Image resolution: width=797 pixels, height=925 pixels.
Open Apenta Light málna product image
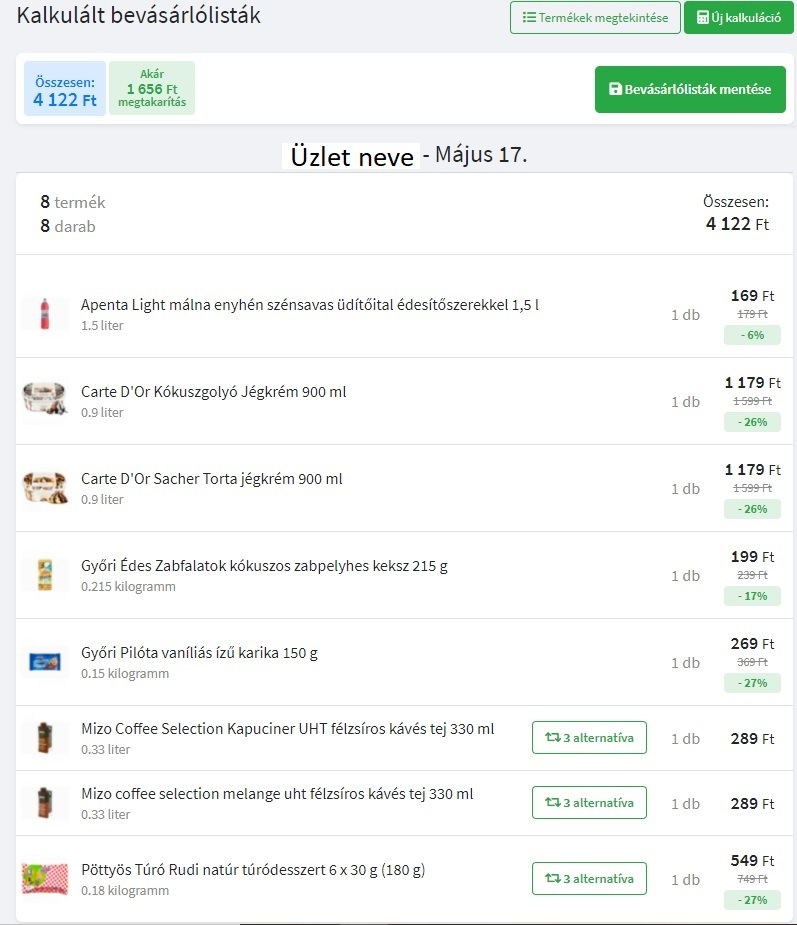(45, 314)
